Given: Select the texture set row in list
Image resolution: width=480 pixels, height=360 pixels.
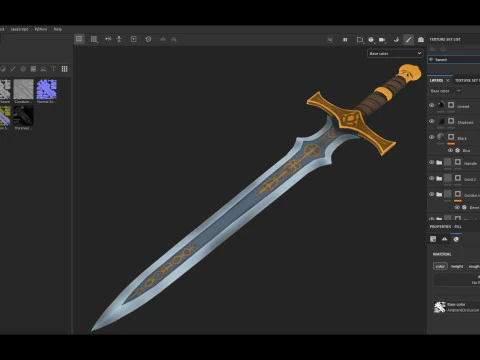Looking at the screenshot, I should pos(454,60).
